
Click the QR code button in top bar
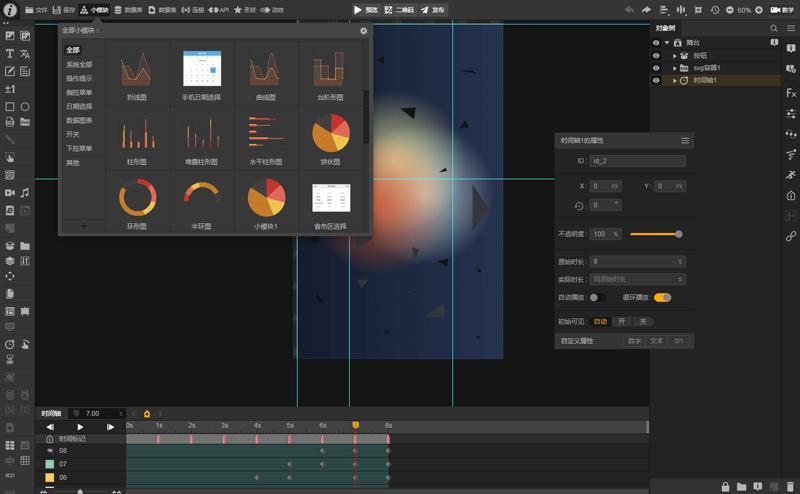click(x=399, y=10)
